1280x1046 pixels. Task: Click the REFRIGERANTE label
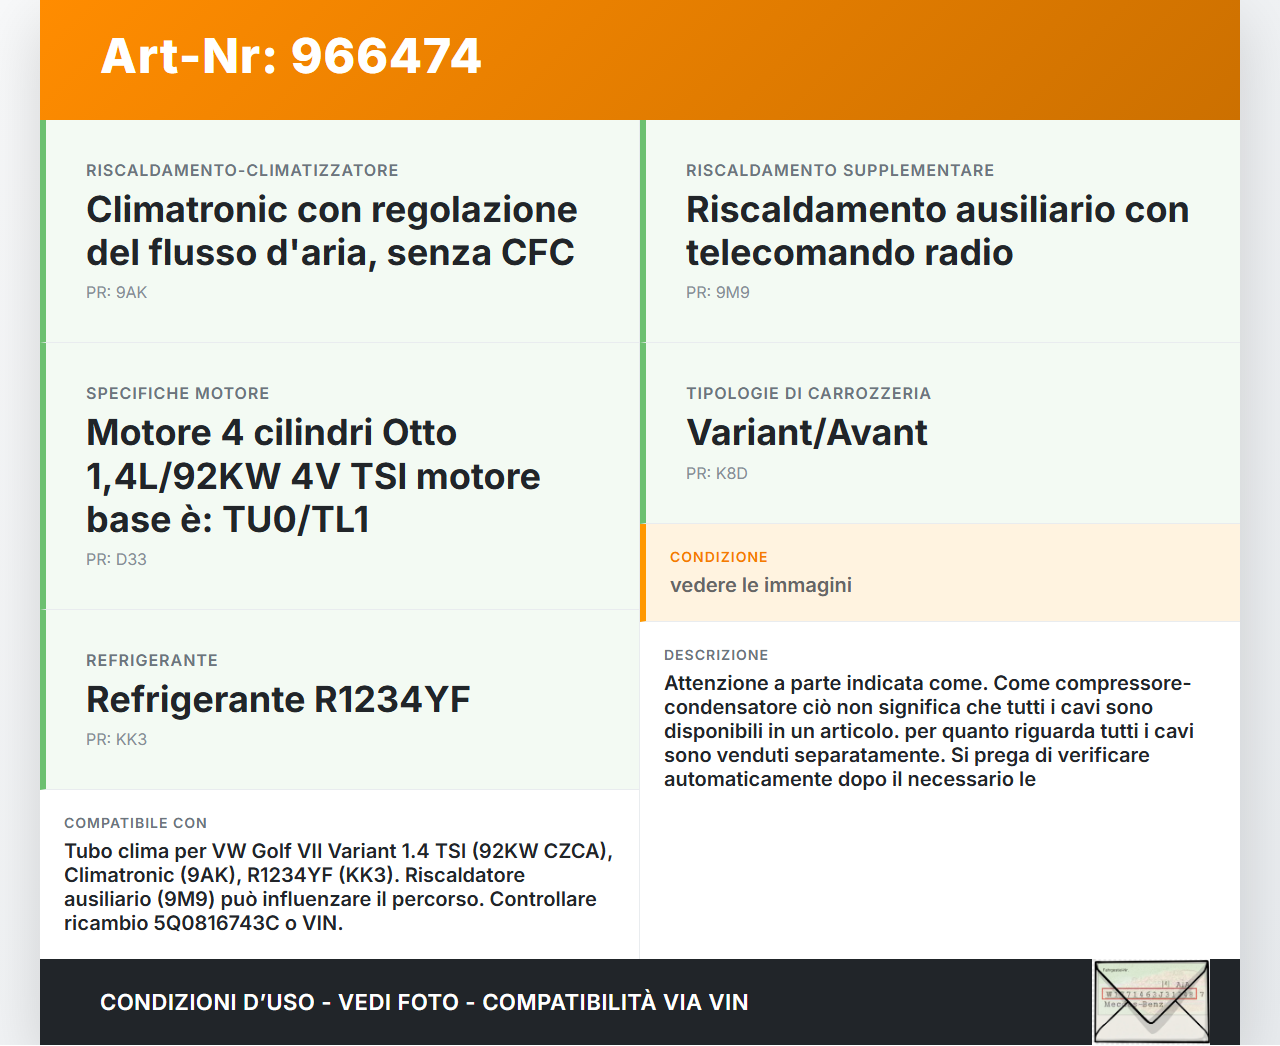click(152, 660)
